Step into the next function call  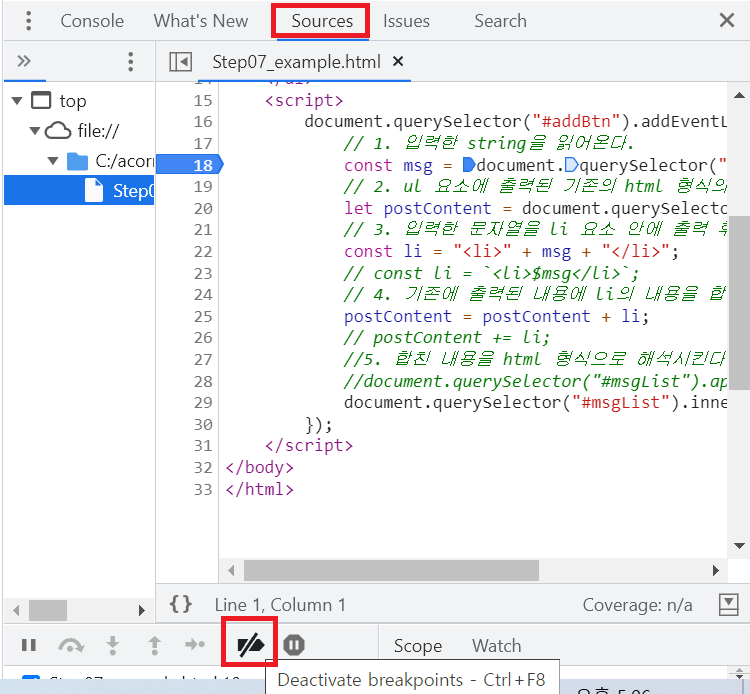click(x=112, y=645)
